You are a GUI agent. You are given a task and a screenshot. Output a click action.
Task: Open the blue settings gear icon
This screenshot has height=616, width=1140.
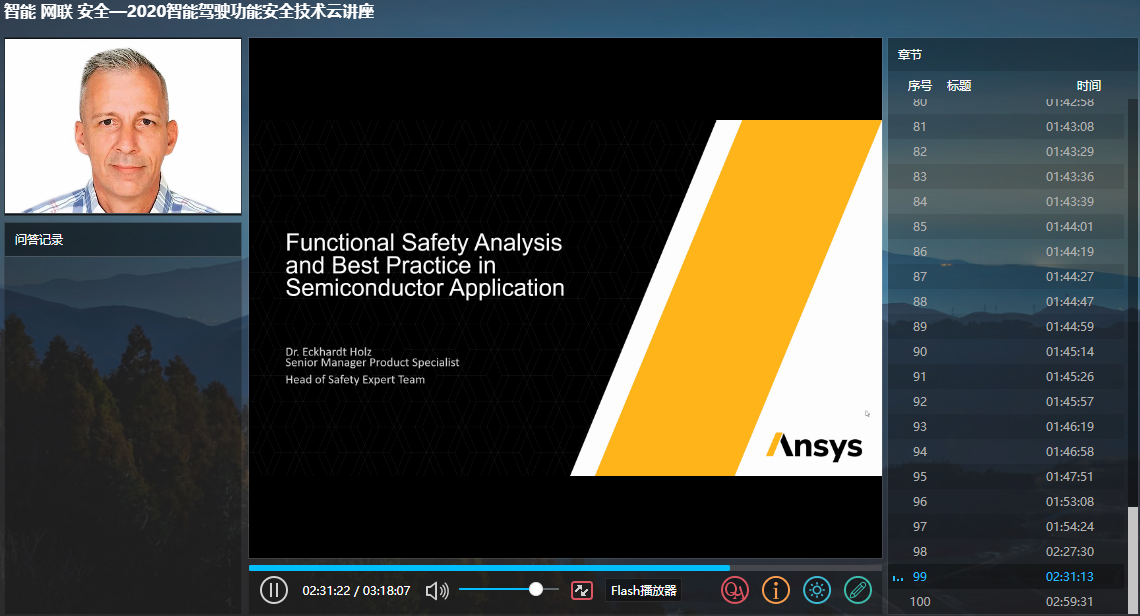coord(816,590)
